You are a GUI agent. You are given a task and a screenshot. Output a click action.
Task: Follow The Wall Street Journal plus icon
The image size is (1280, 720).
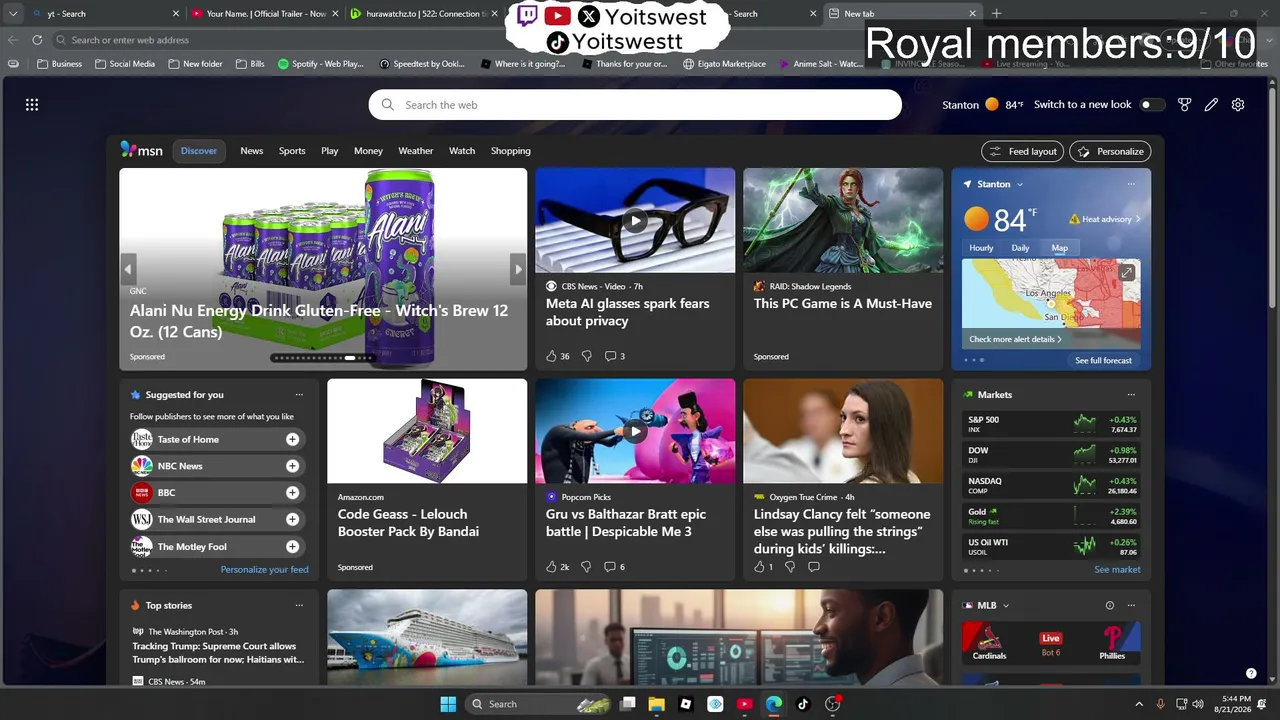(292, 519)
